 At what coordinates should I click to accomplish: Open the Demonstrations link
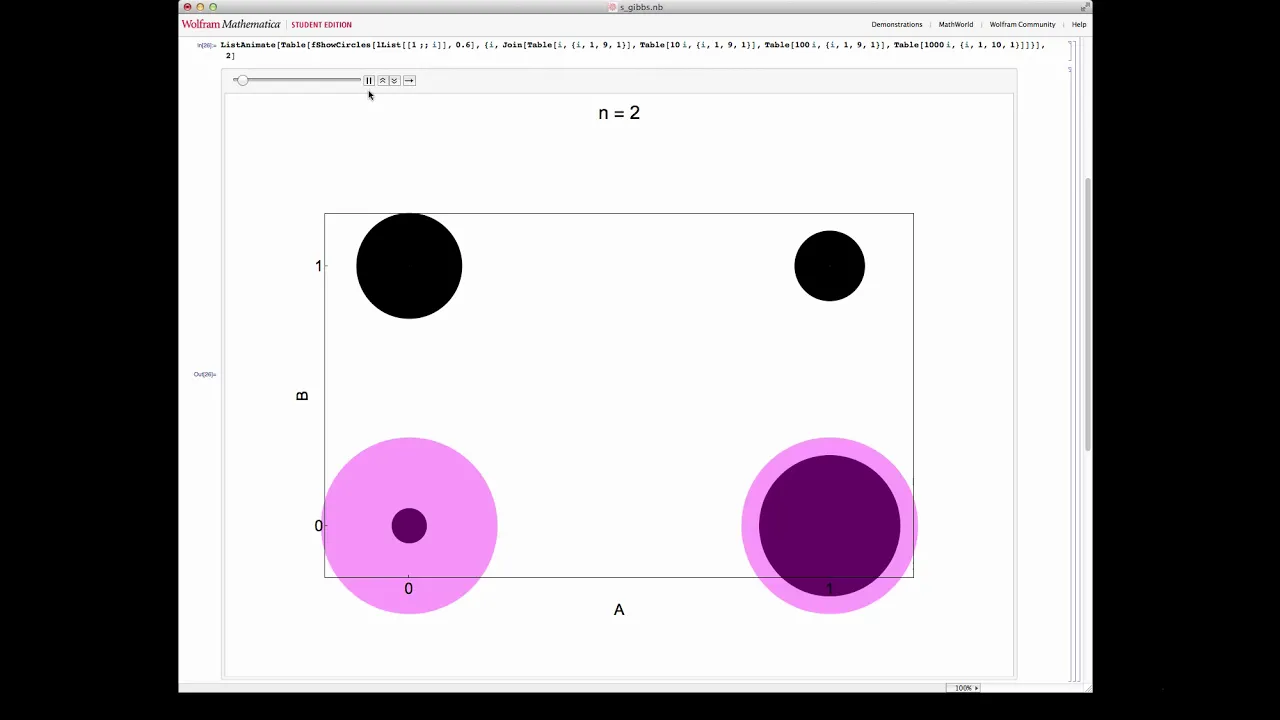pos(896,24)
